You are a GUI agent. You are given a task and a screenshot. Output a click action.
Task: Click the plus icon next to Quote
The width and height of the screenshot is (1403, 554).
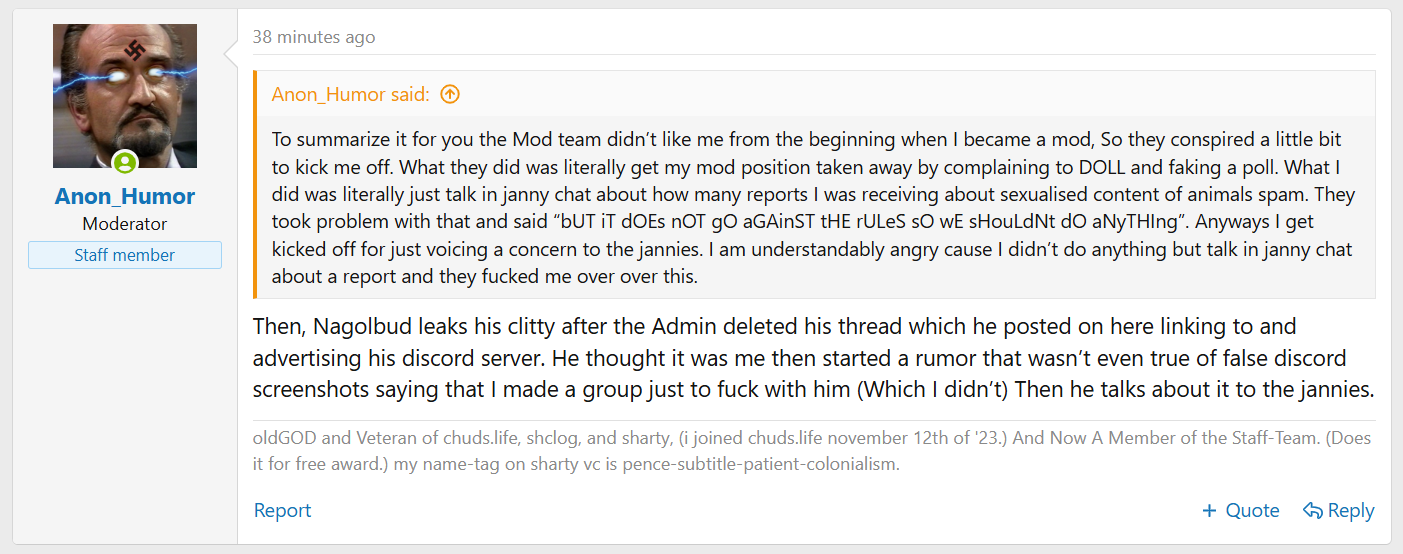[x=1210, y=511]
